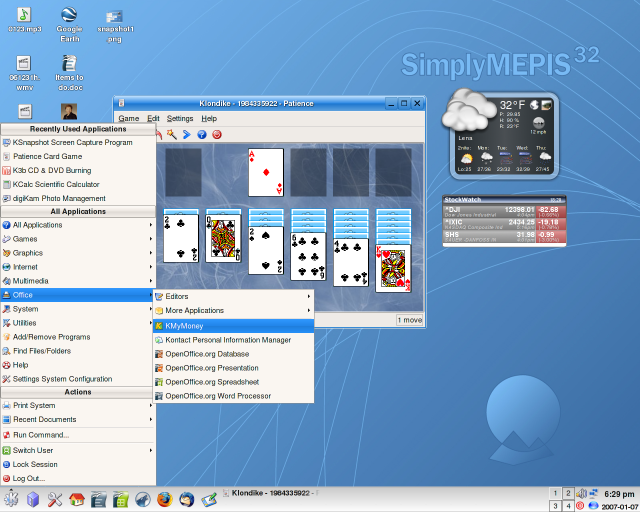Click the globe icon in weather widget
This screenshot has height=512, width=640.
[x=534, y=105]
